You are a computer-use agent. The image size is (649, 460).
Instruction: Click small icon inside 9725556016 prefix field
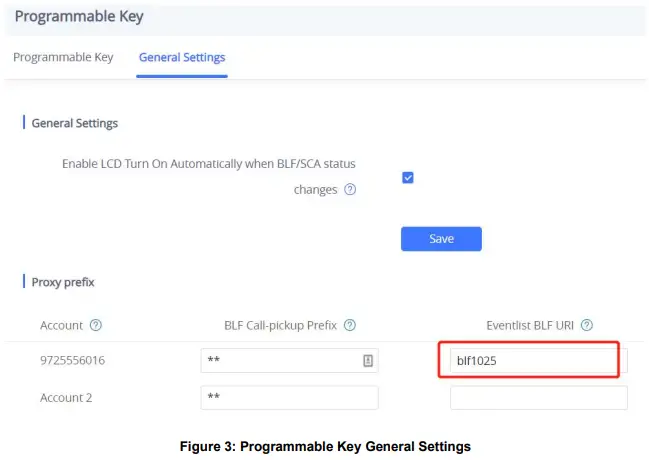(368, 360)
